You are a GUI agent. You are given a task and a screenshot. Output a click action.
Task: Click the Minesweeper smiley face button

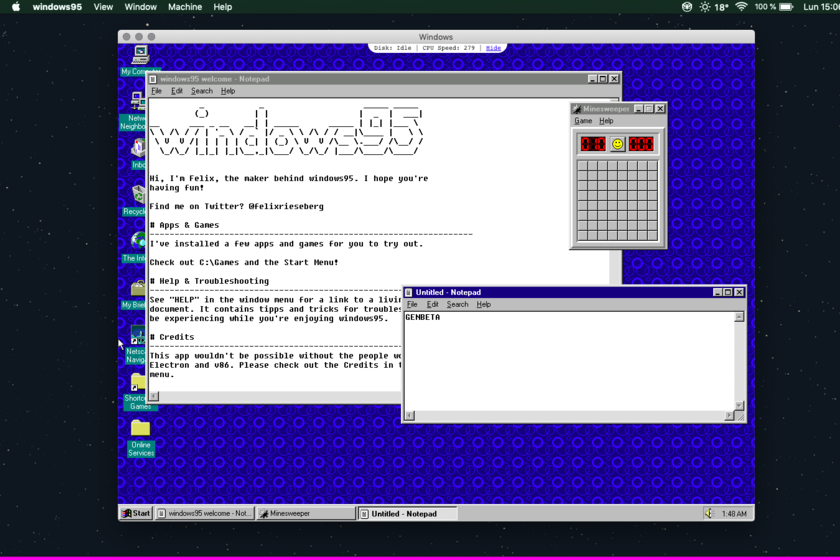tap(618, 144)
